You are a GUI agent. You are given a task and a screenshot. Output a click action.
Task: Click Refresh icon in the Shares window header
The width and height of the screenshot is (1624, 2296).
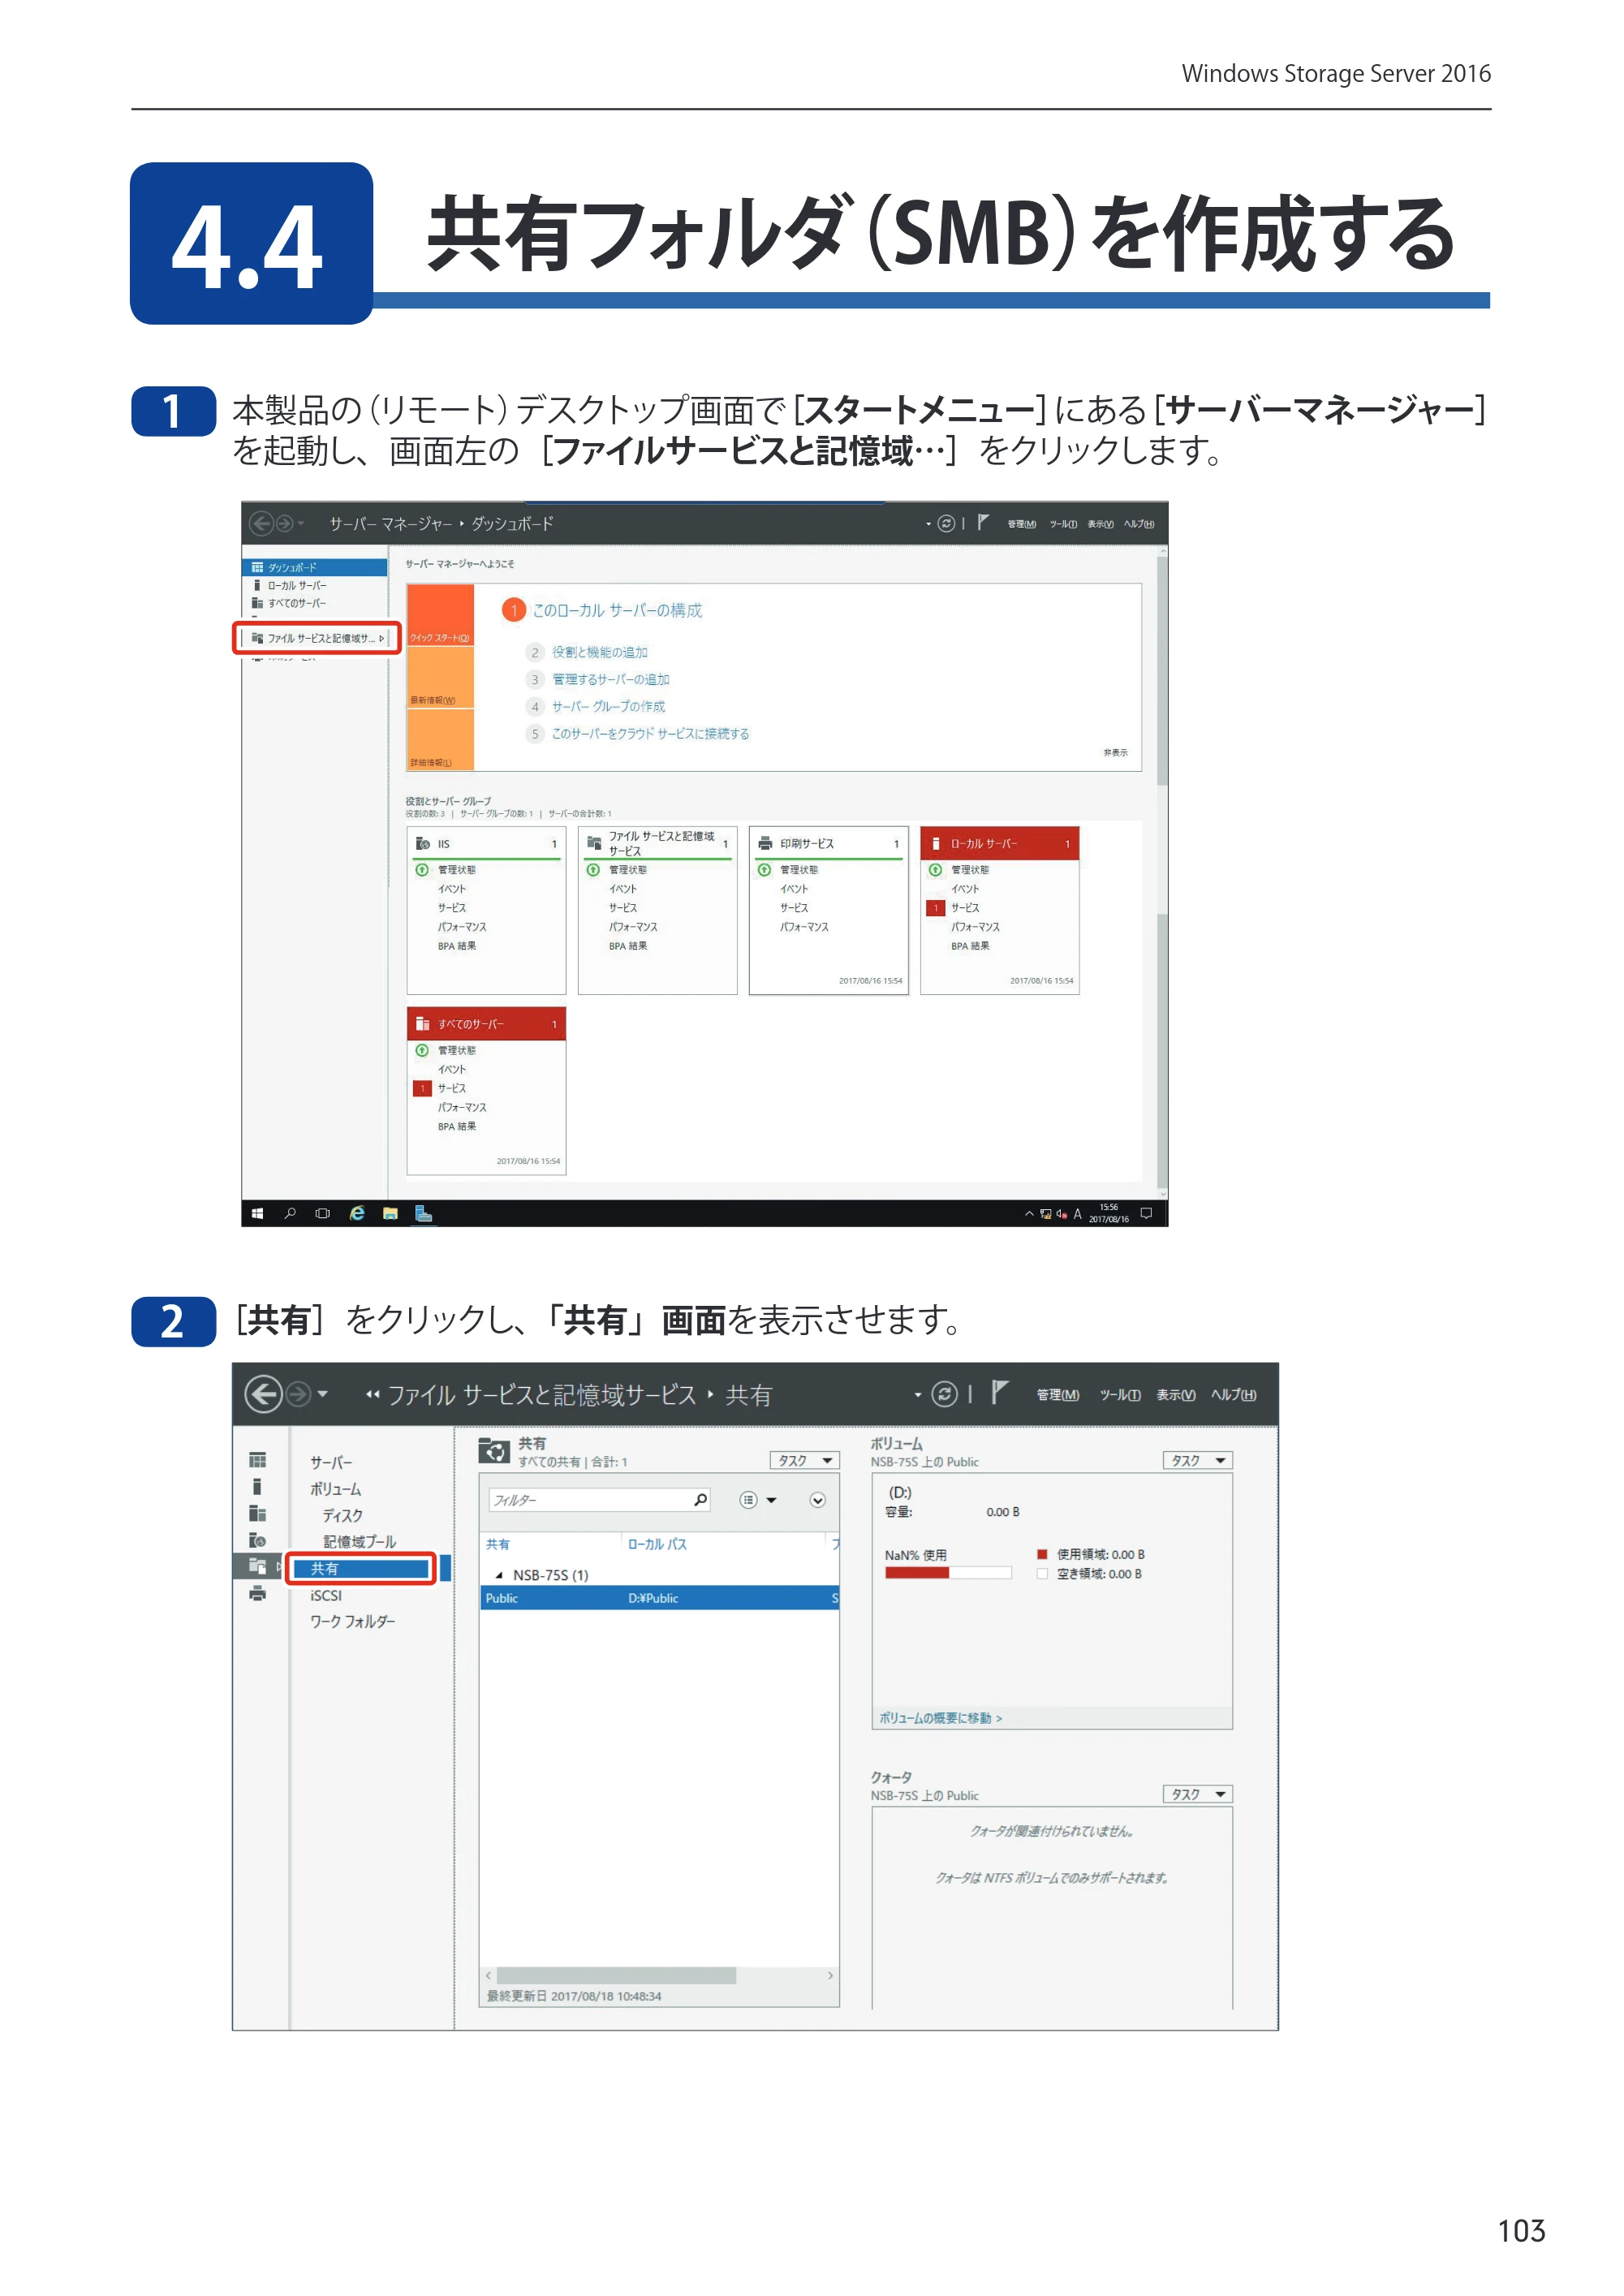(x=944, y=1394)
